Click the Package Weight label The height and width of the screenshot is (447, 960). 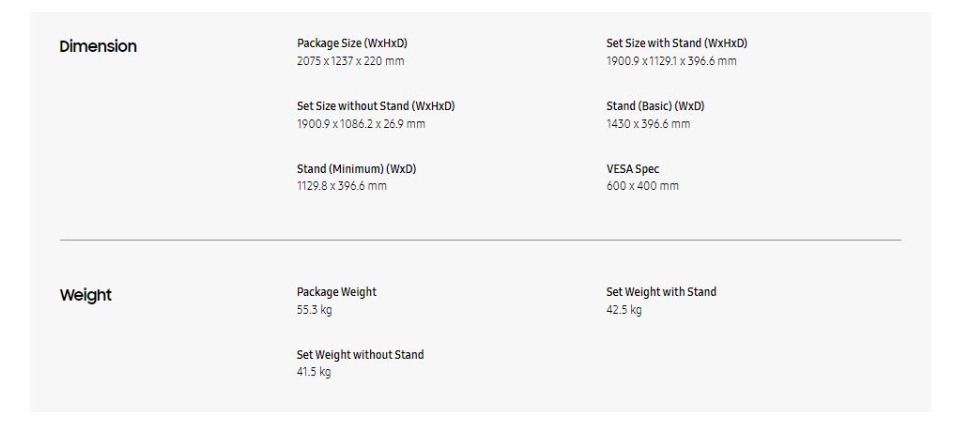pyautogui.click(x=336, y=292)
